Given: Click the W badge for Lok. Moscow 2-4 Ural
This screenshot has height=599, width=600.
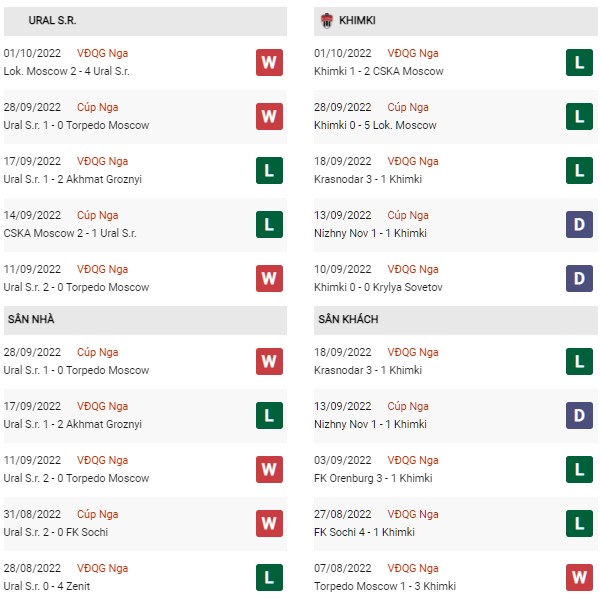Looking at the screenshot, I should [269, 62].
